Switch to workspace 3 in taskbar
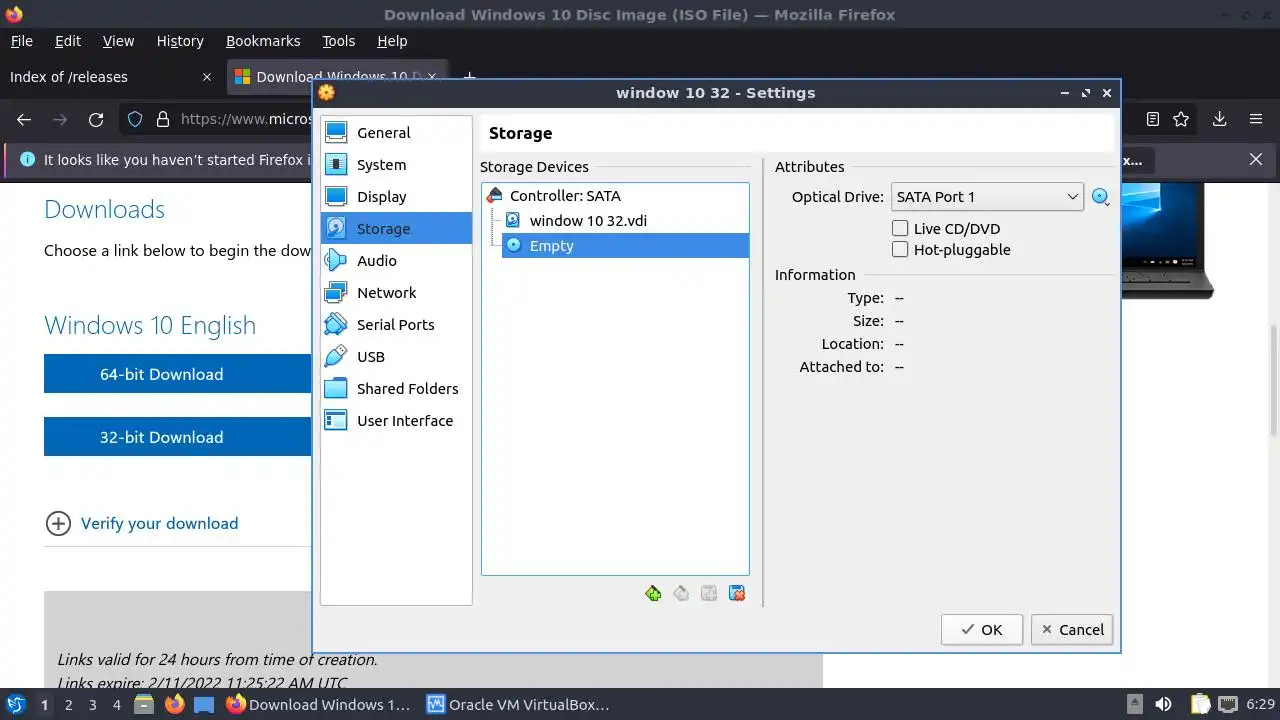This screenshot has width=1280, height=720. (x=92, y=705)
